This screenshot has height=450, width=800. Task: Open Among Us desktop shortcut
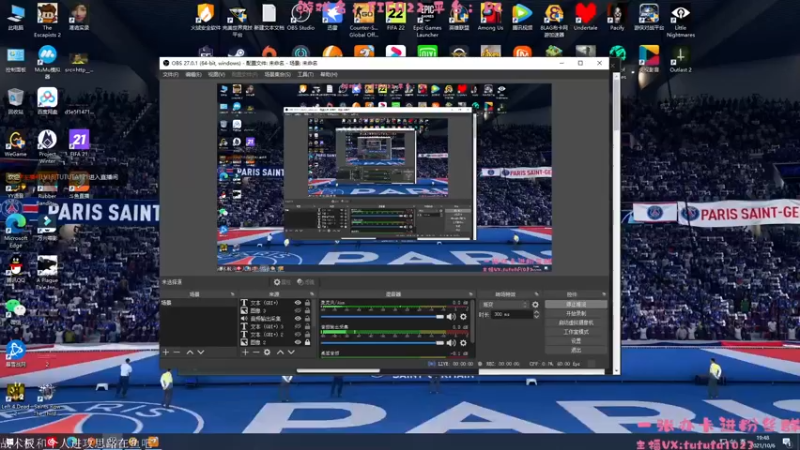click(x=490, y=18)
